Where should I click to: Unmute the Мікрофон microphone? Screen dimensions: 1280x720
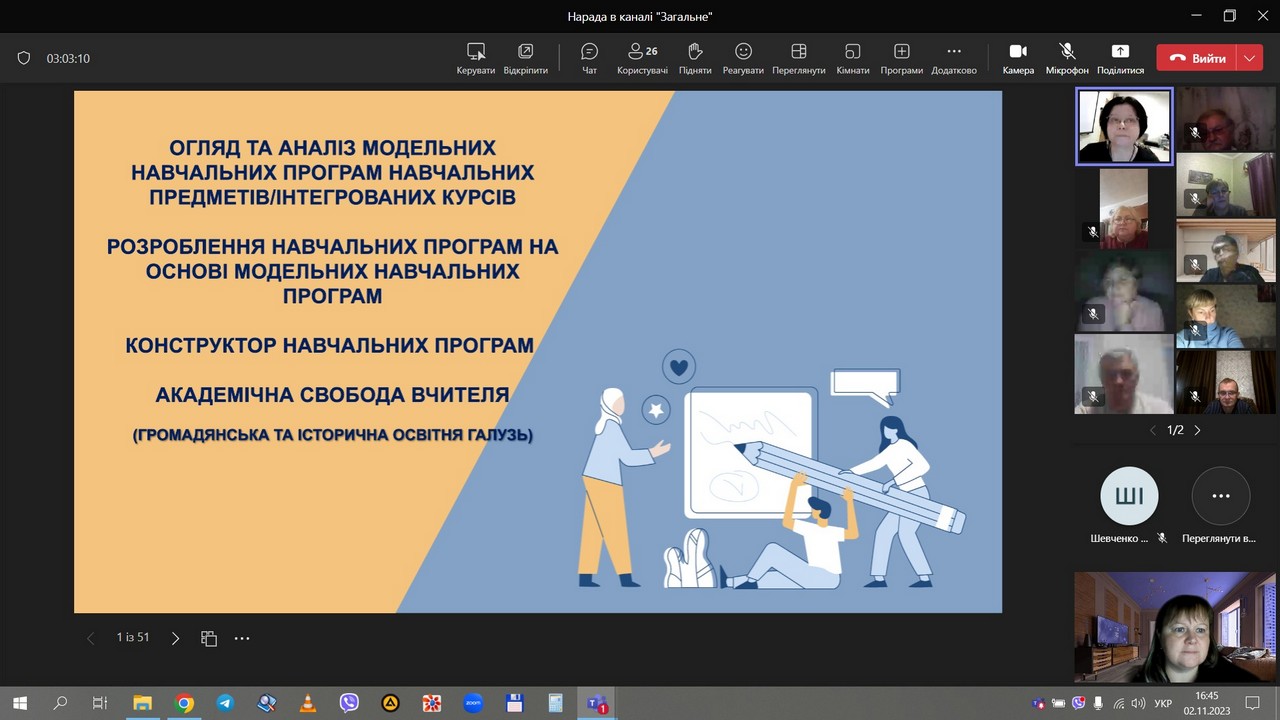pos(1067,58)
